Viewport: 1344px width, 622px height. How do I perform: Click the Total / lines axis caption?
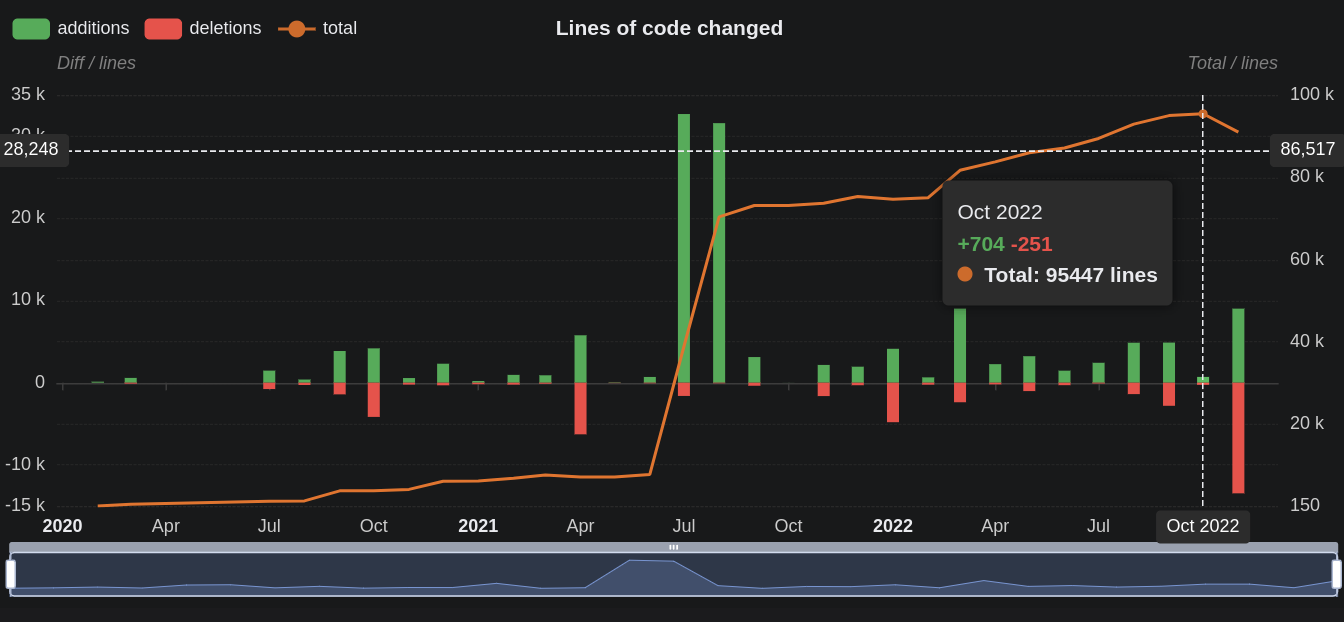(1233, 62)
